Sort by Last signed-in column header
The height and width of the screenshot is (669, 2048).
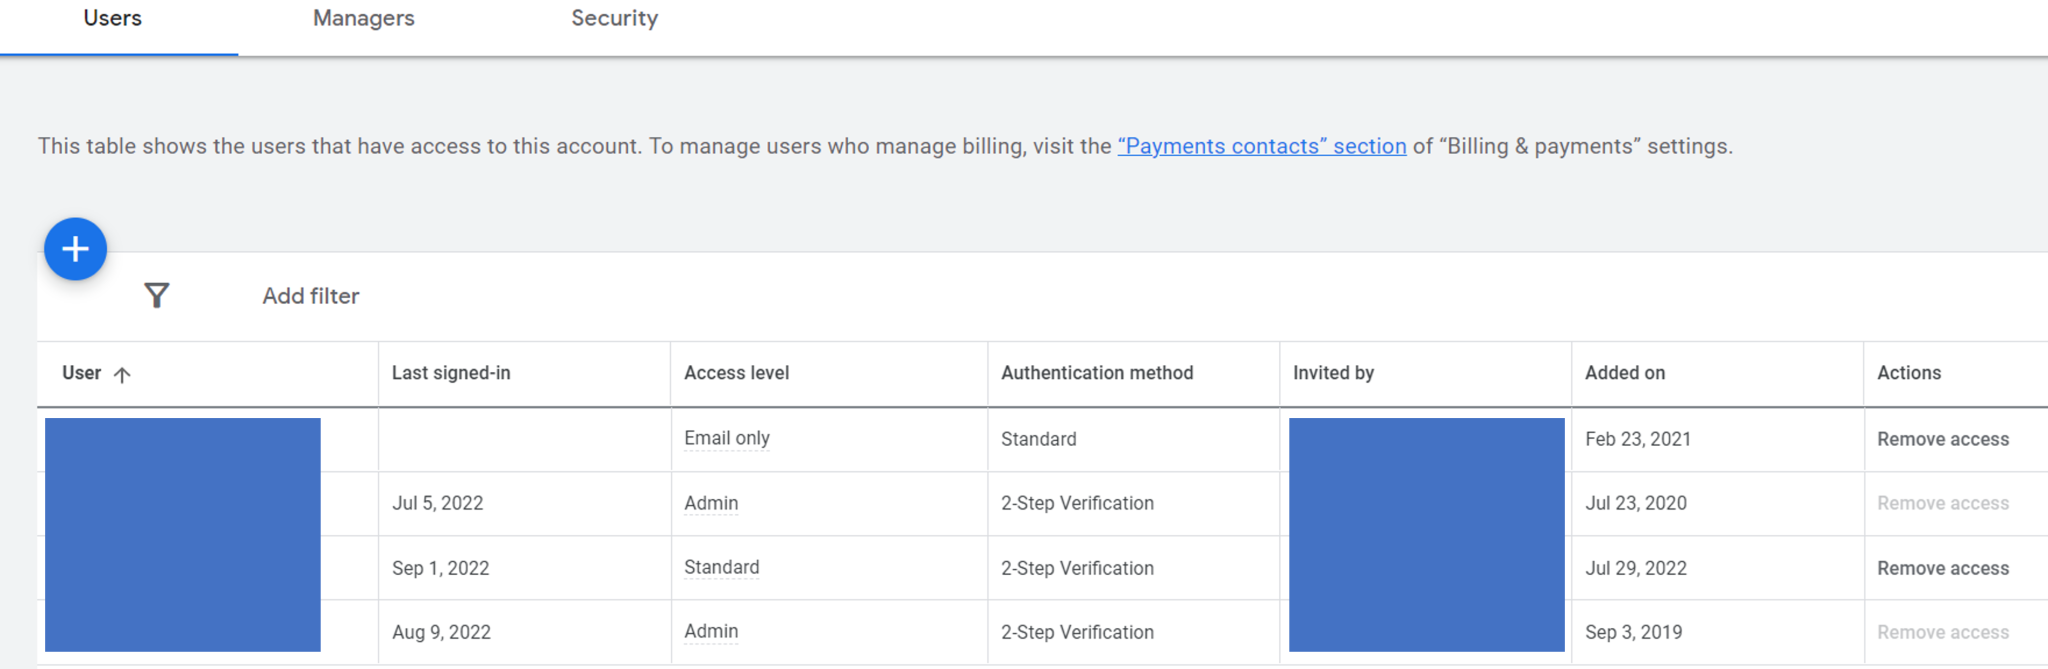pos(451,373)
